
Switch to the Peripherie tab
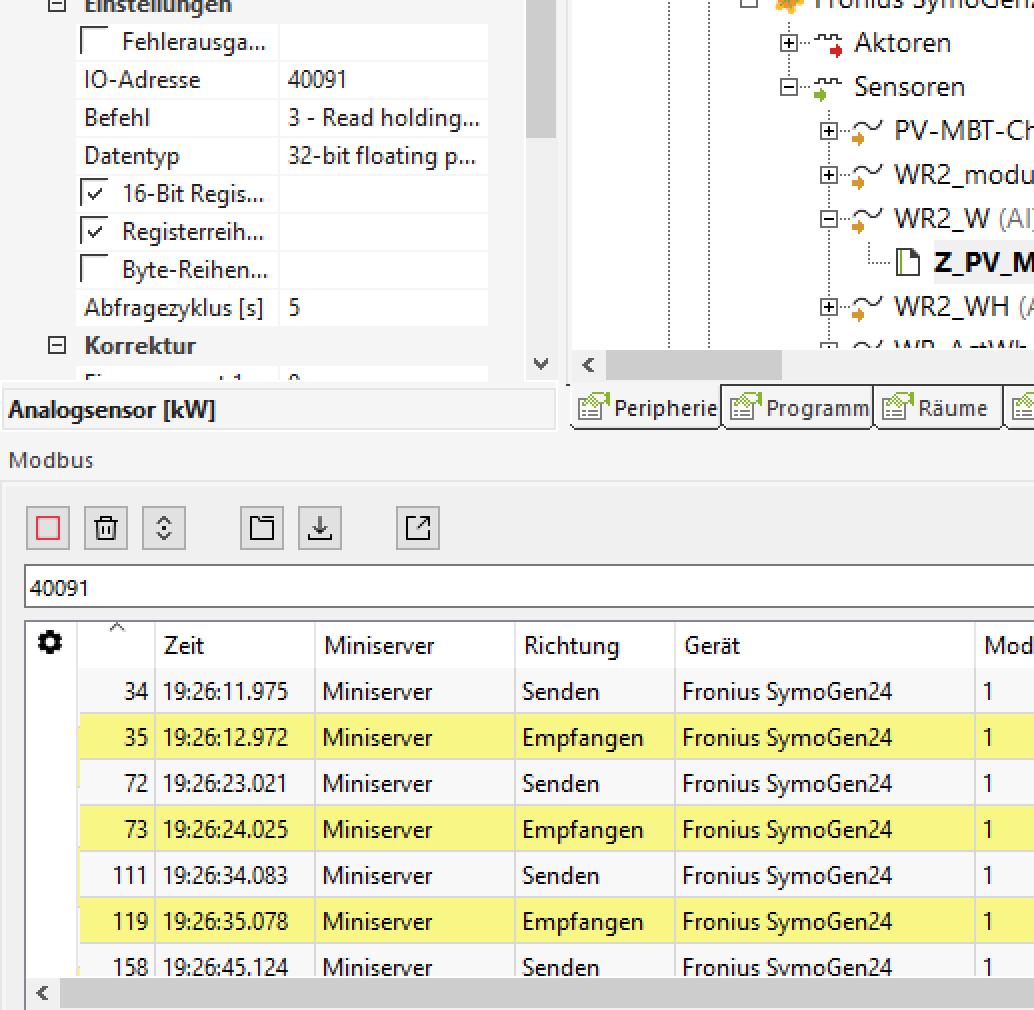click(646, 407)
